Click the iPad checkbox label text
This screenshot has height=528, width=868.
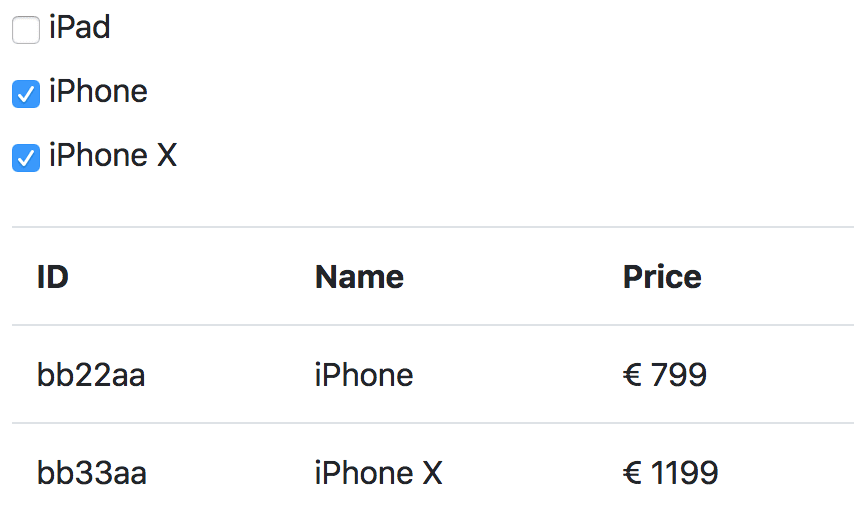point(80,28)
